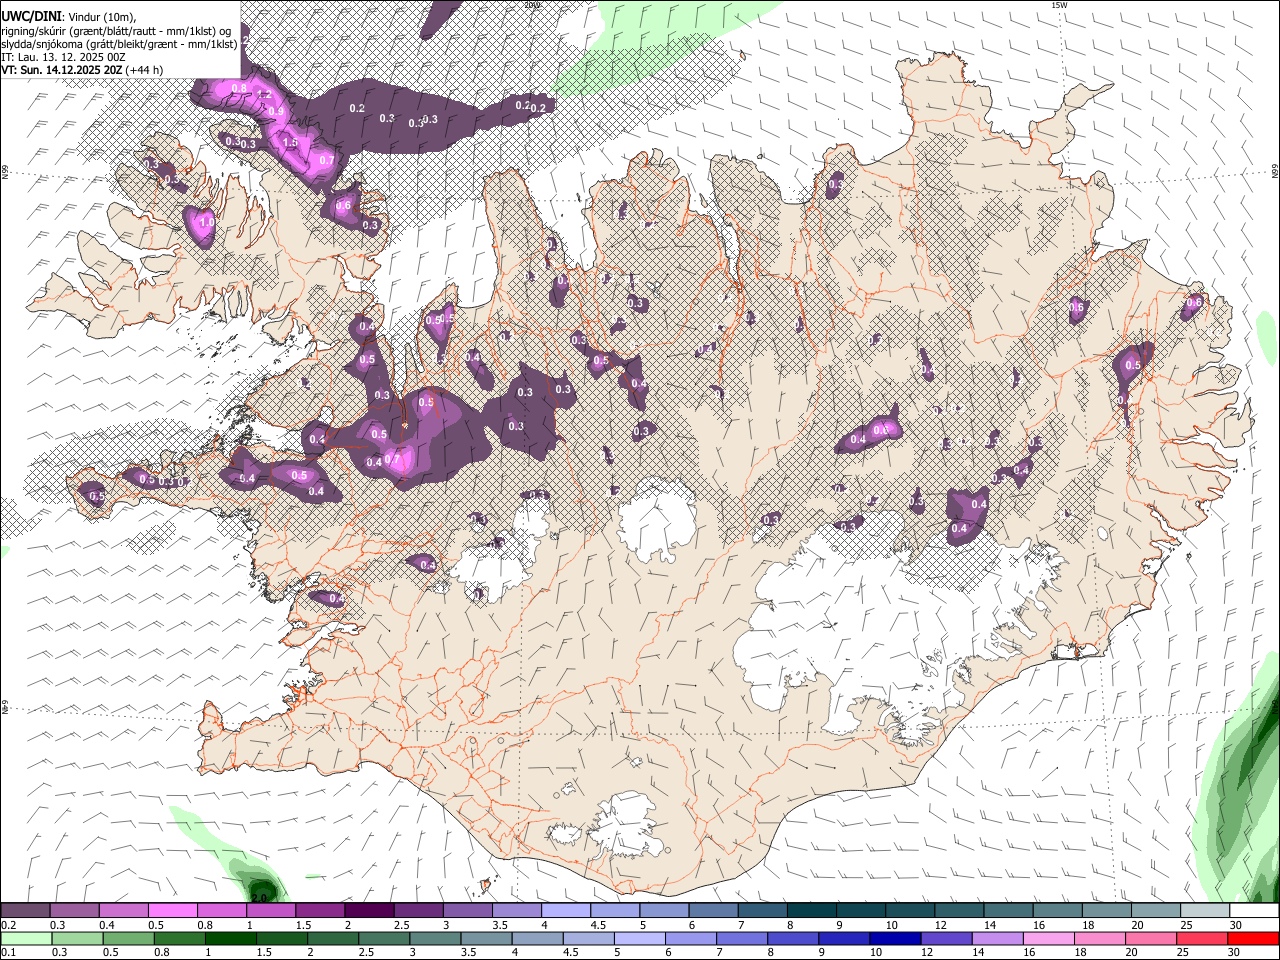
Task: Click the darkest purple swatch in snow scale
Action: (368, 910)
